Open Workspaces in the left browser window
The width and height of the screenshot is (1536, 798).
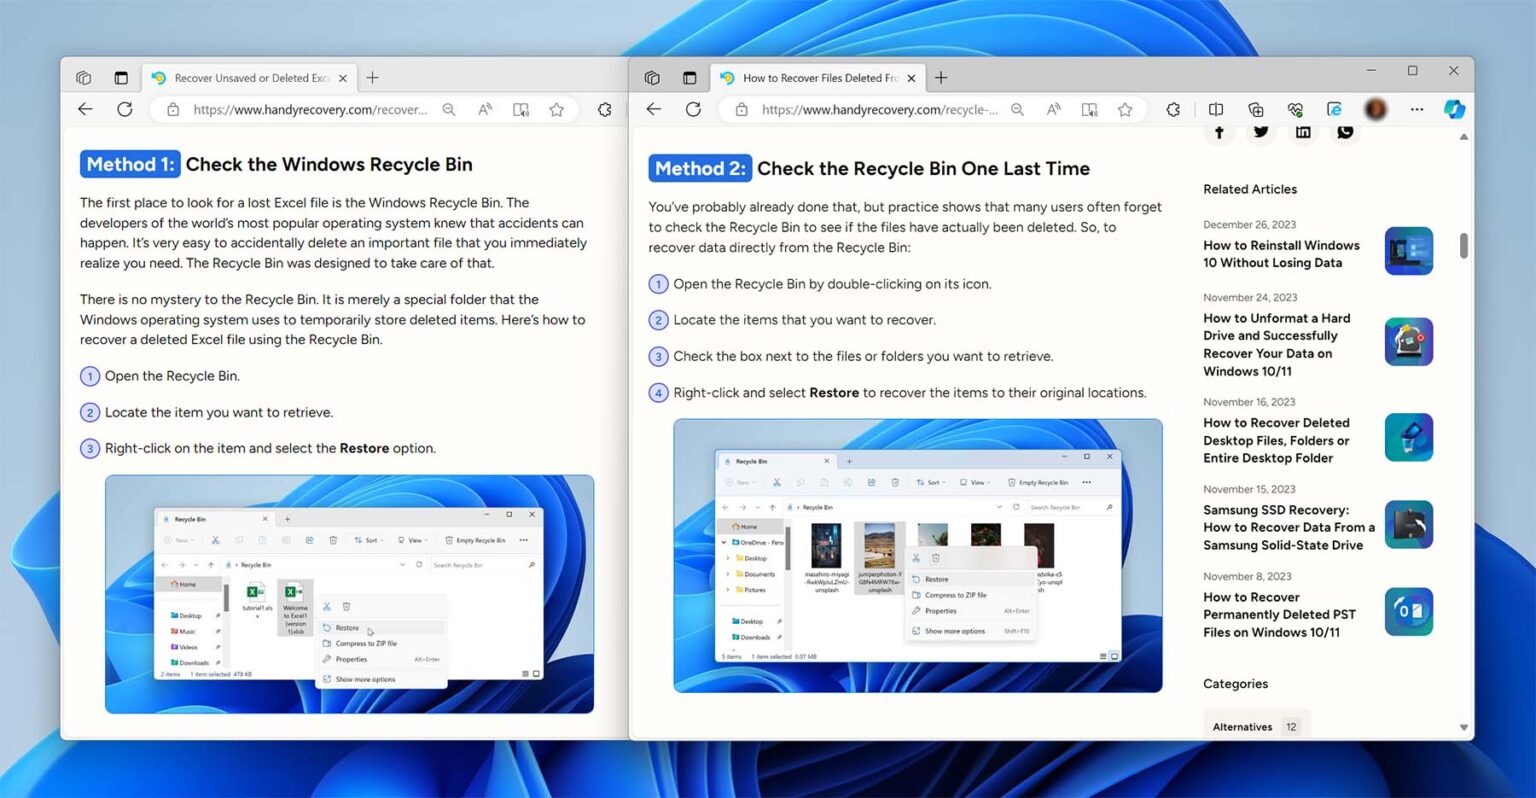click(x=84, y=78)
